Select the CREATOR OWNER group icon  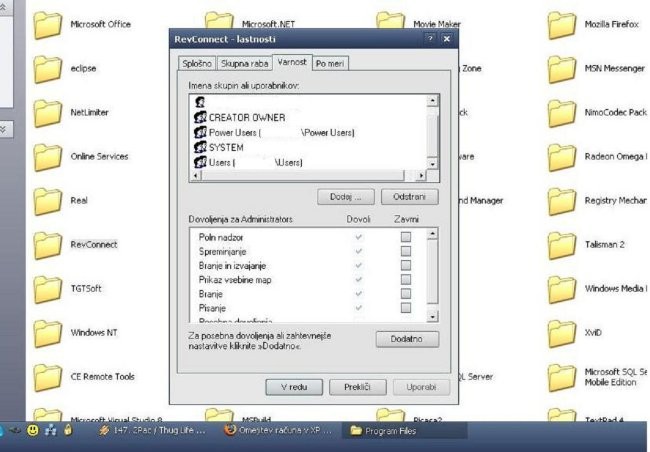[200, 117]
